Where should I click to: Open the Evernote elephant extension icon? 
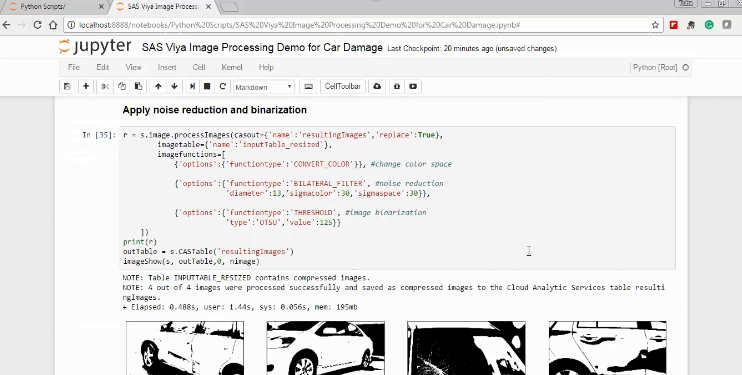pos(691,25)
